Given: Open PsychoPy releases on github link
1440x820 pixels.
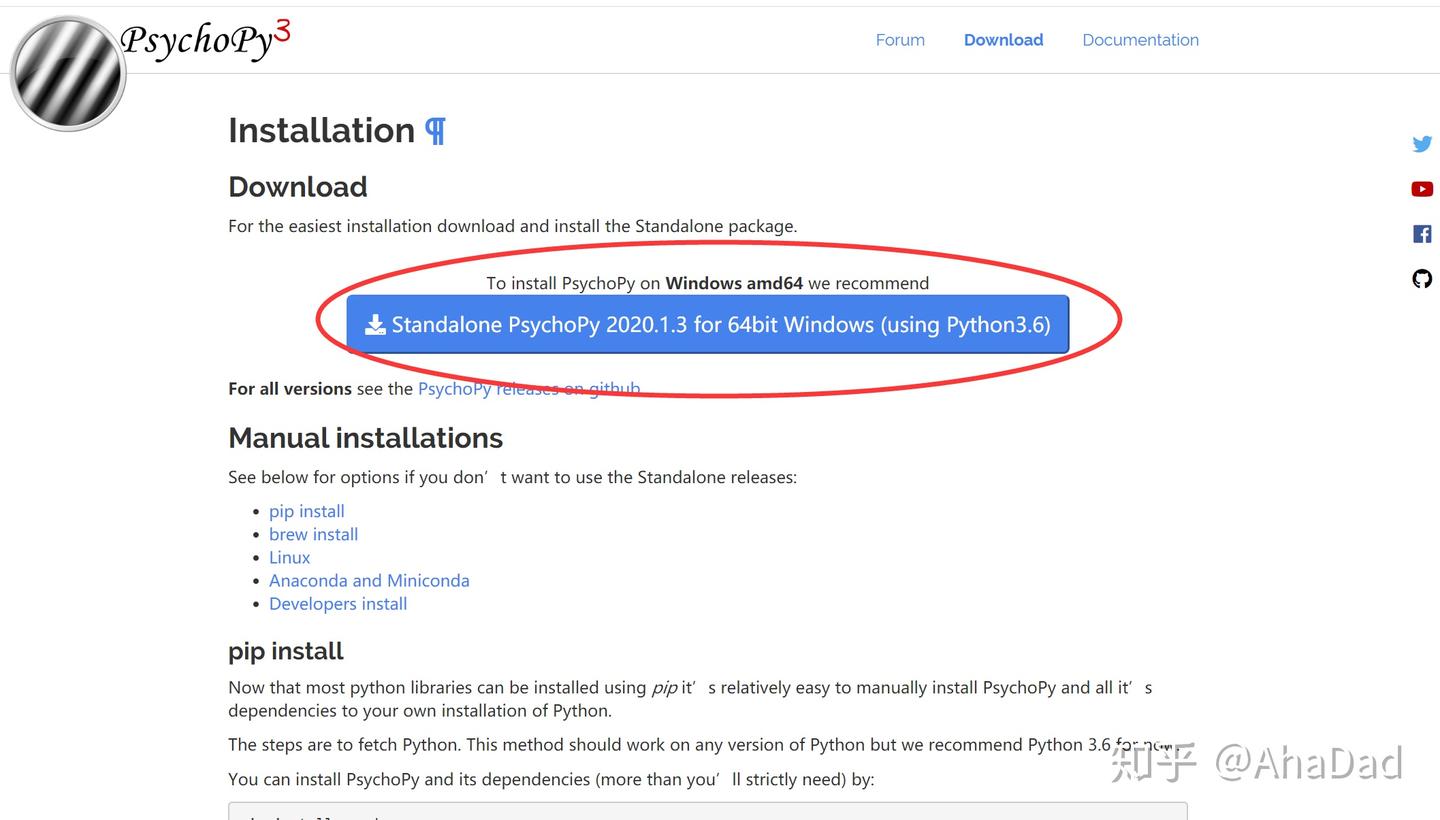Looking at the screenshot, I should click(528, 389).
